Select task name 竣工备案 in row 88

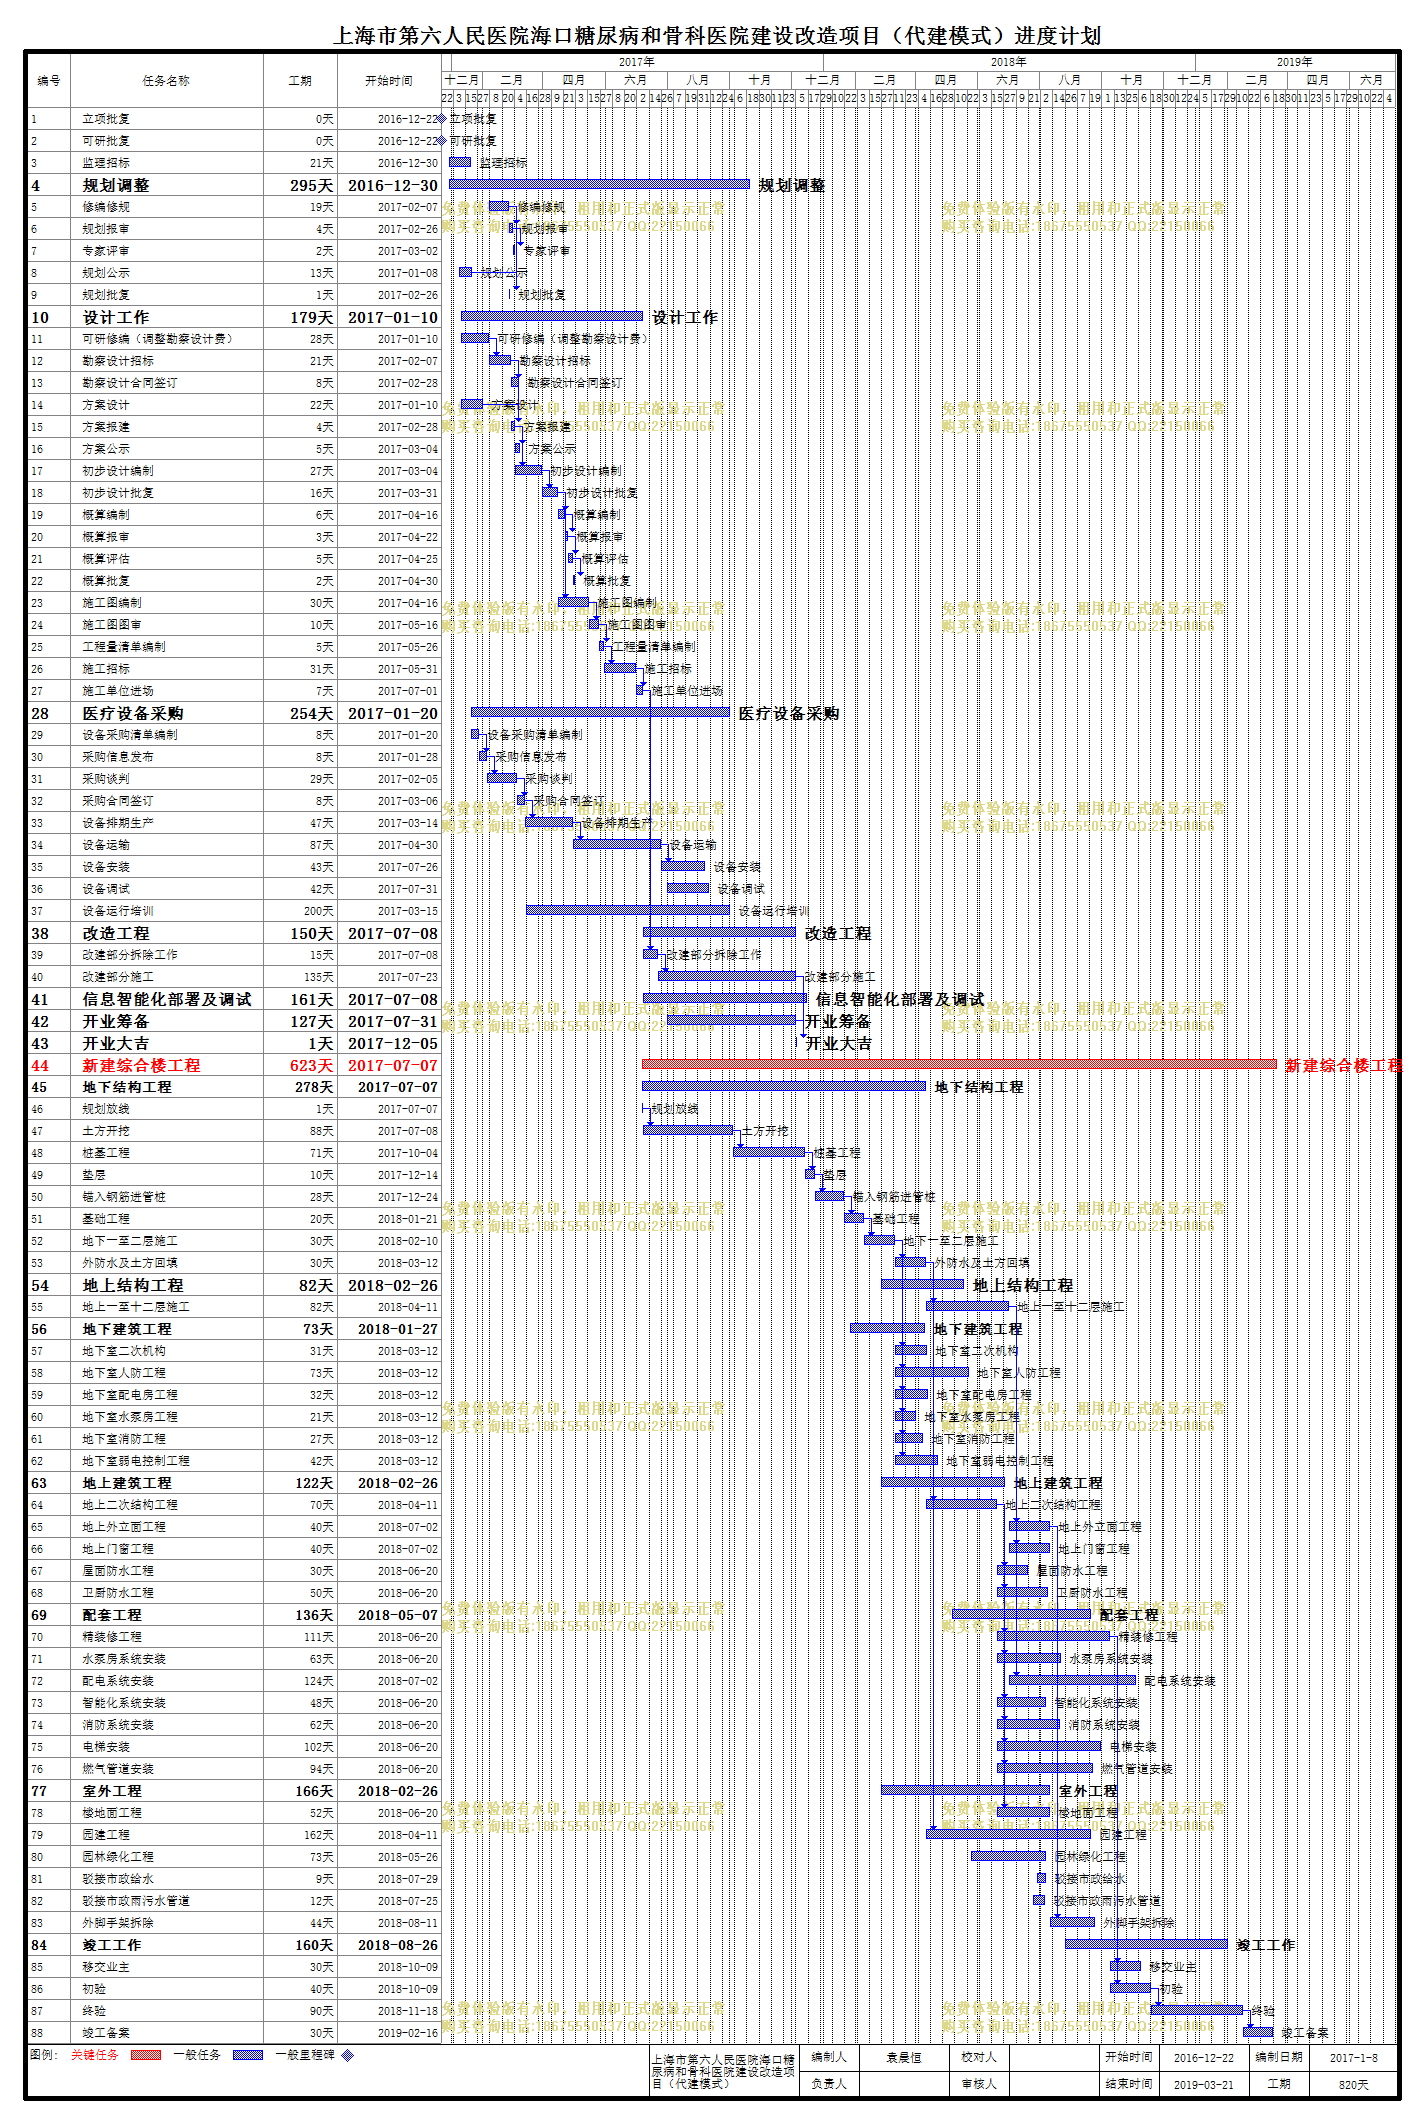(x=106, y=2033)
